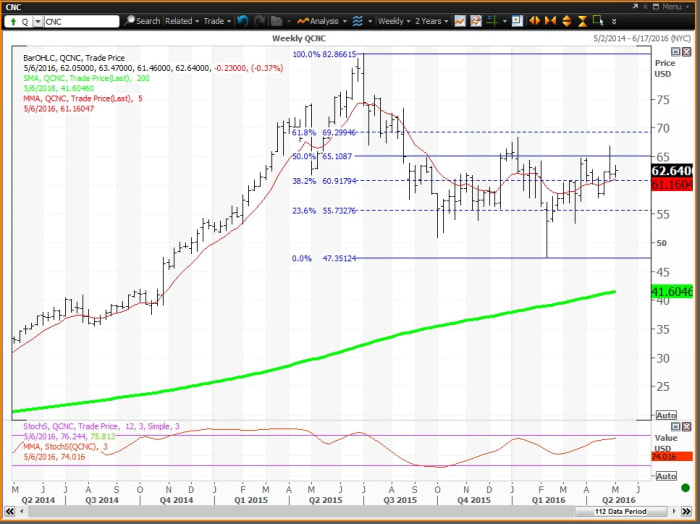Click the Search magnifier button

pyautogui.click(x=142, y=21)
